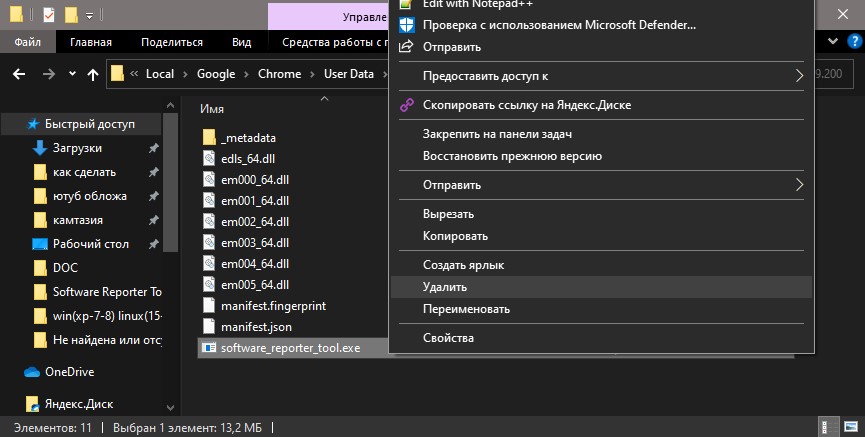Click the edls_64.dll file icon

click(209, 158)
